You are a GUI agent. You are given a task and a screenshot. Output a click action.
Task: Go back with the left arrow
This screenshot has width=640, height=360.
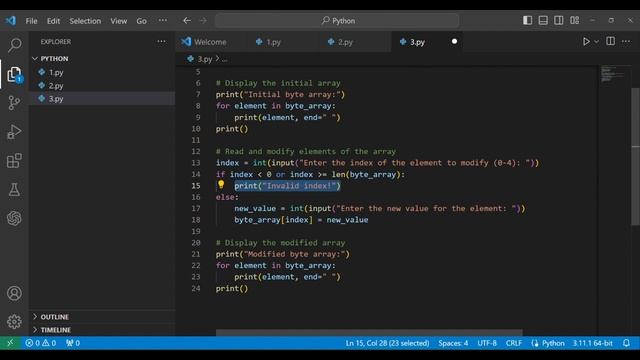[x=187, y=20]
